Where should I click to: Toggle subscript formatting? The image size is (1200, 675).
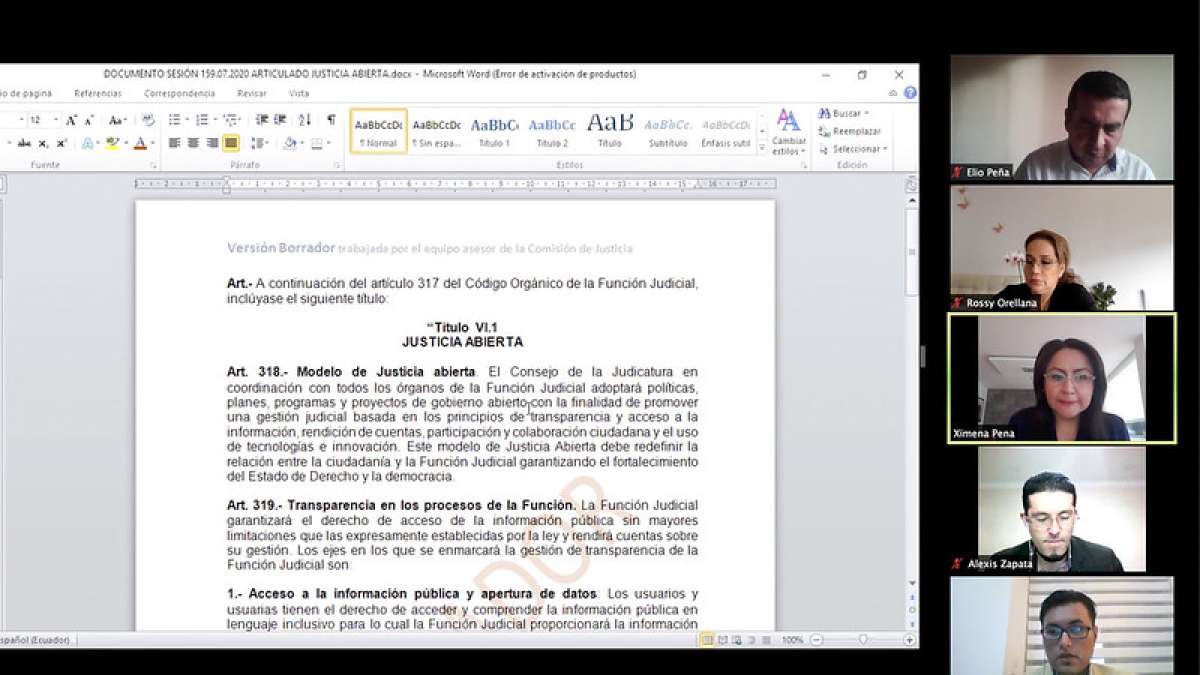coord(43,143)
